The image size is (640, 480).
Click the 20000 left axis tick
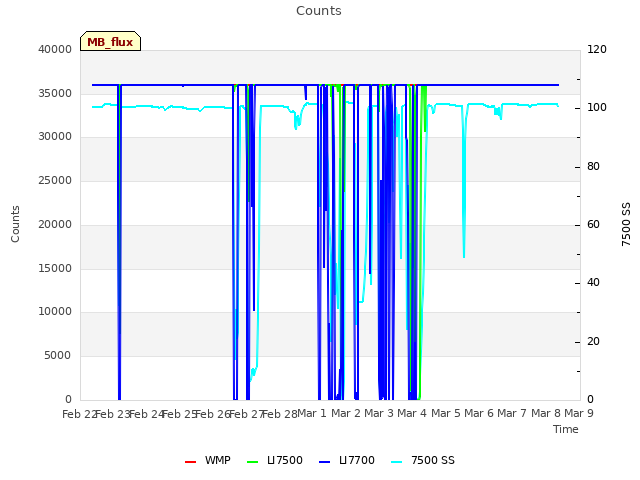click(x=55, y=224)
